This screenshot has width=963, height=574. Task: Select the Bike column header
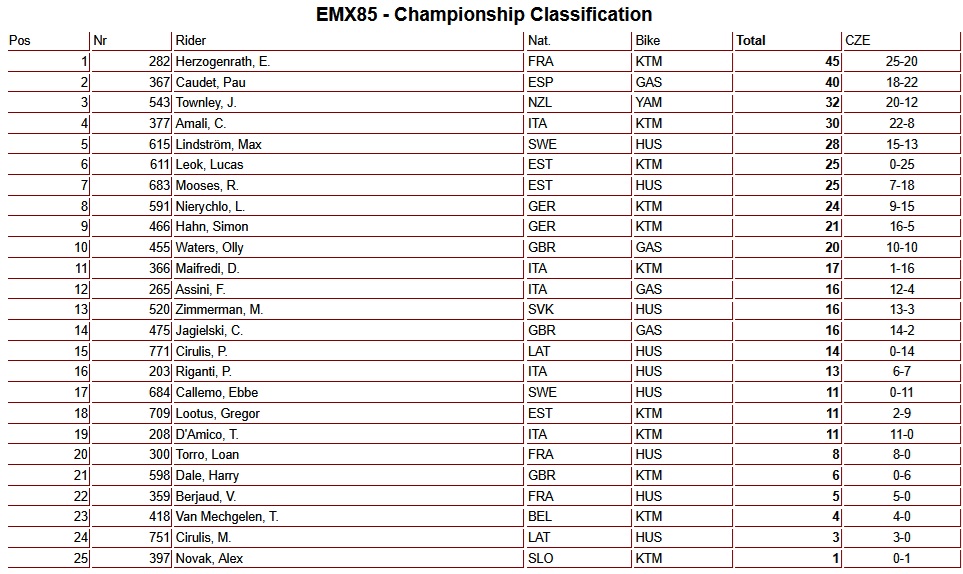(x=646, y=41)
